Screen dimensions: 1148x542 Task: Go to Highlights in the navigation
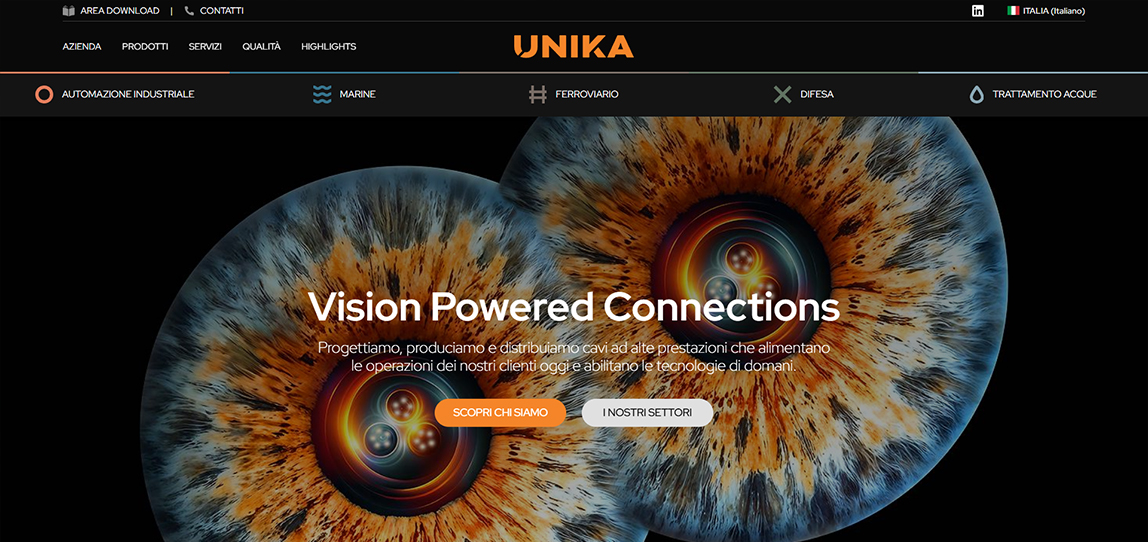coord(329,46)
